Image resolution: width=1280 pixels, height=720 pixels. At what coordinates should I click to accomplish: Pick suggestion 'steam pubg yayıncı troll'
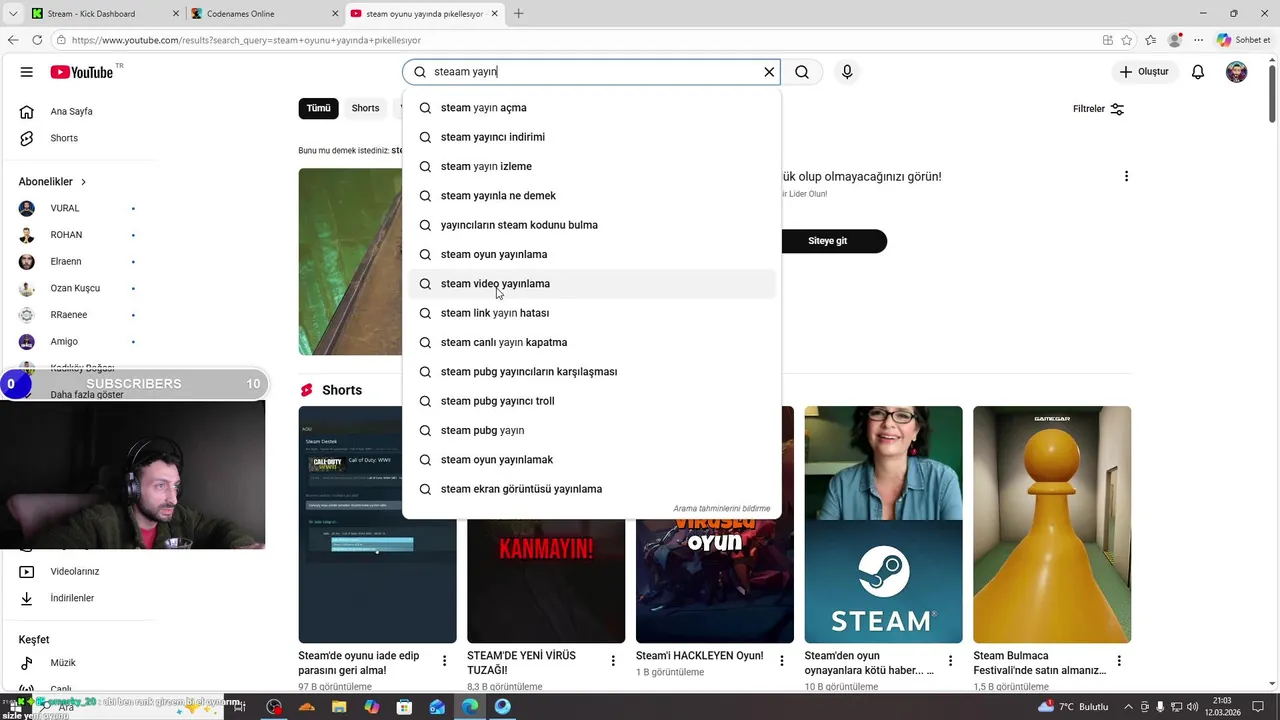[x=591, y=401]
